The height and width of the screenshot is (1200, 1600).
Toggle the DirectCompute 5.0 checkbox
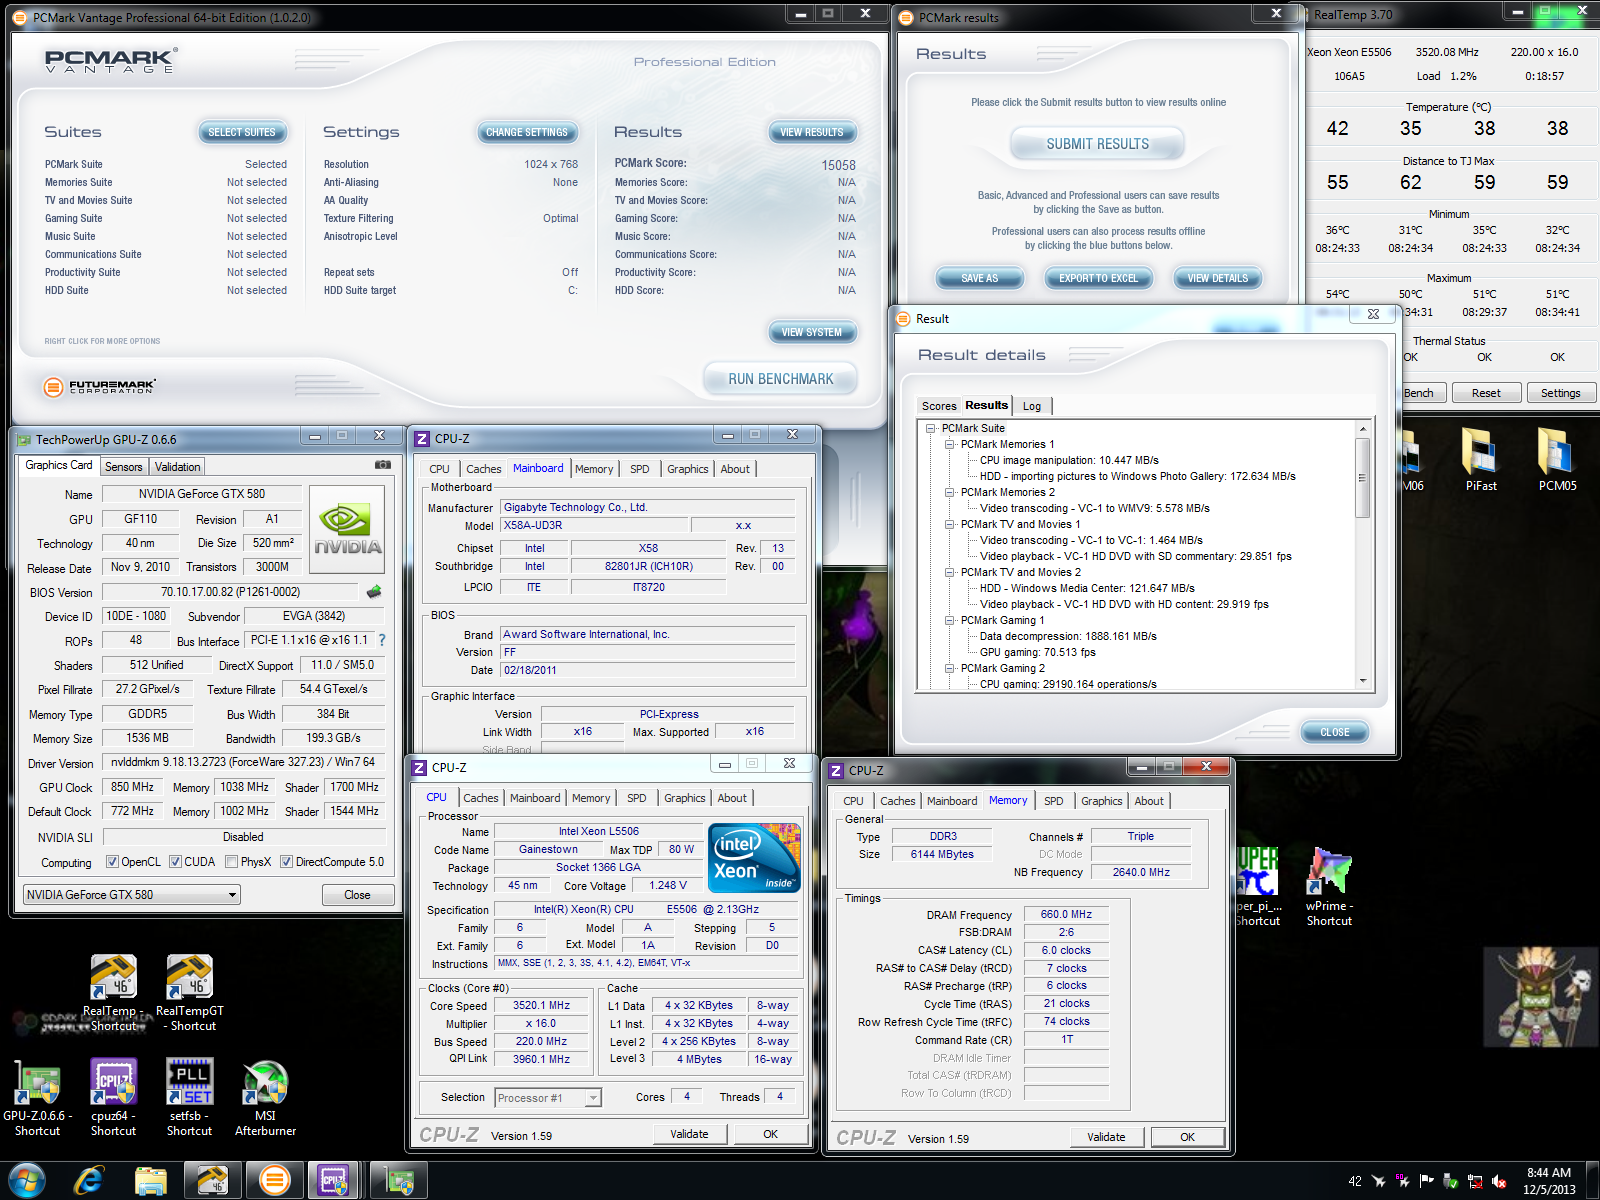coord(286,862)
